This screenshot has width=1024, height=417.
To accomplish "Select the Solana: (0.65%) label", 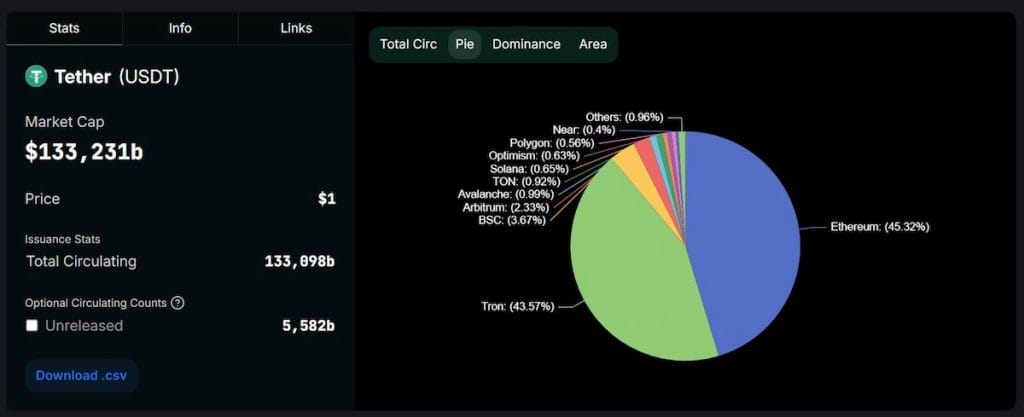I will click(x=529, y=168).
